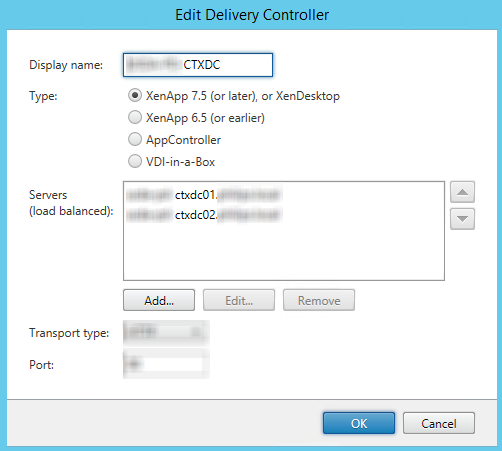
Task: Pick the VDI-in-a-Box controller type
Action: [135, 161]
